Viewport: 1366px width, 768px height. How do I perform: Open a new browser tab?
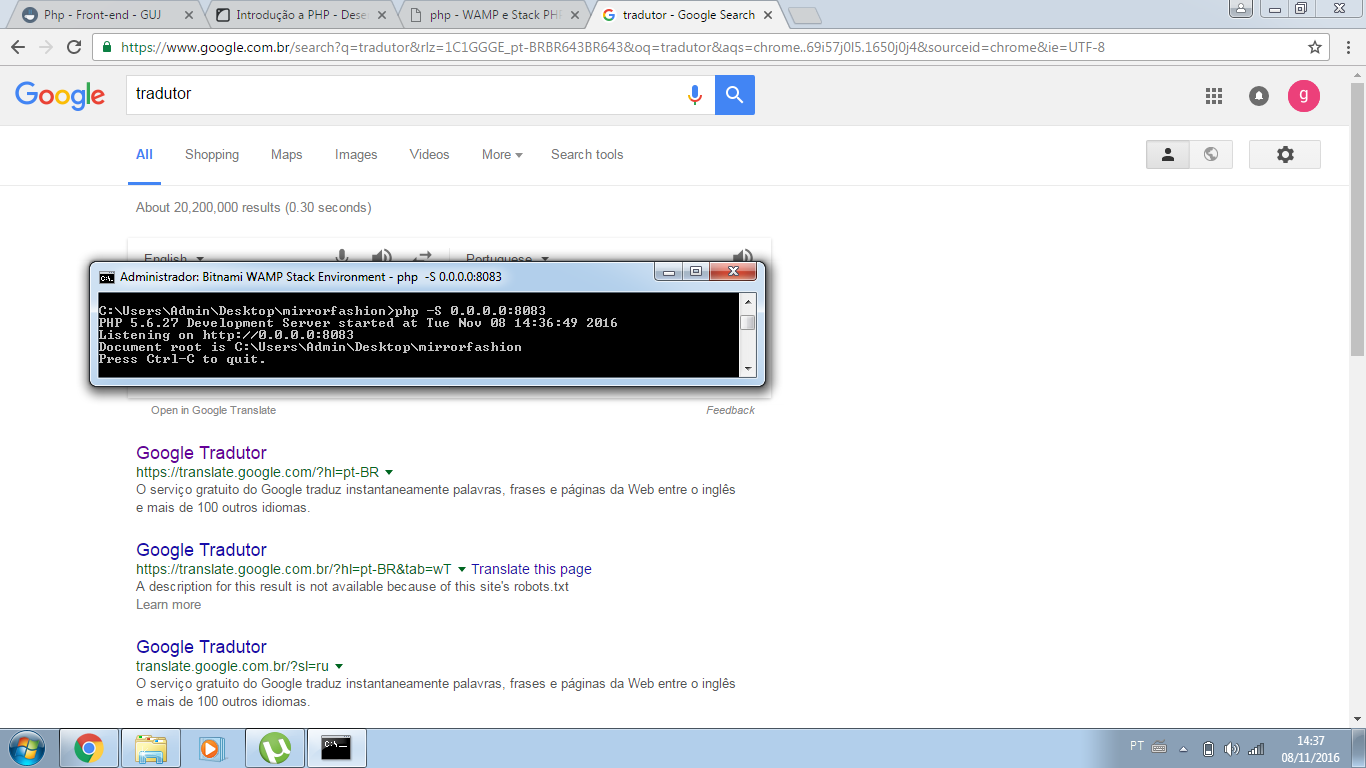tap(804, 15)
